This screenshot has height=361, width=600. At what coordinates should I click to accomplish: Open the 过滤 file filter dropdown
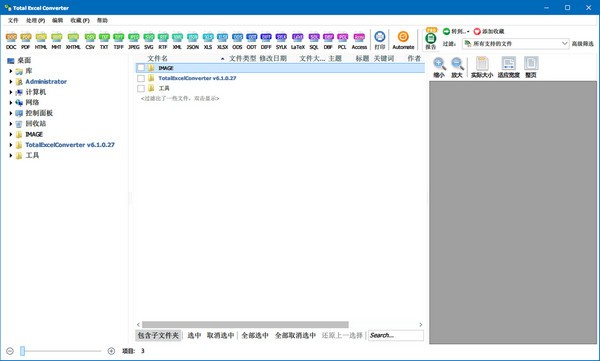point(515,44)
